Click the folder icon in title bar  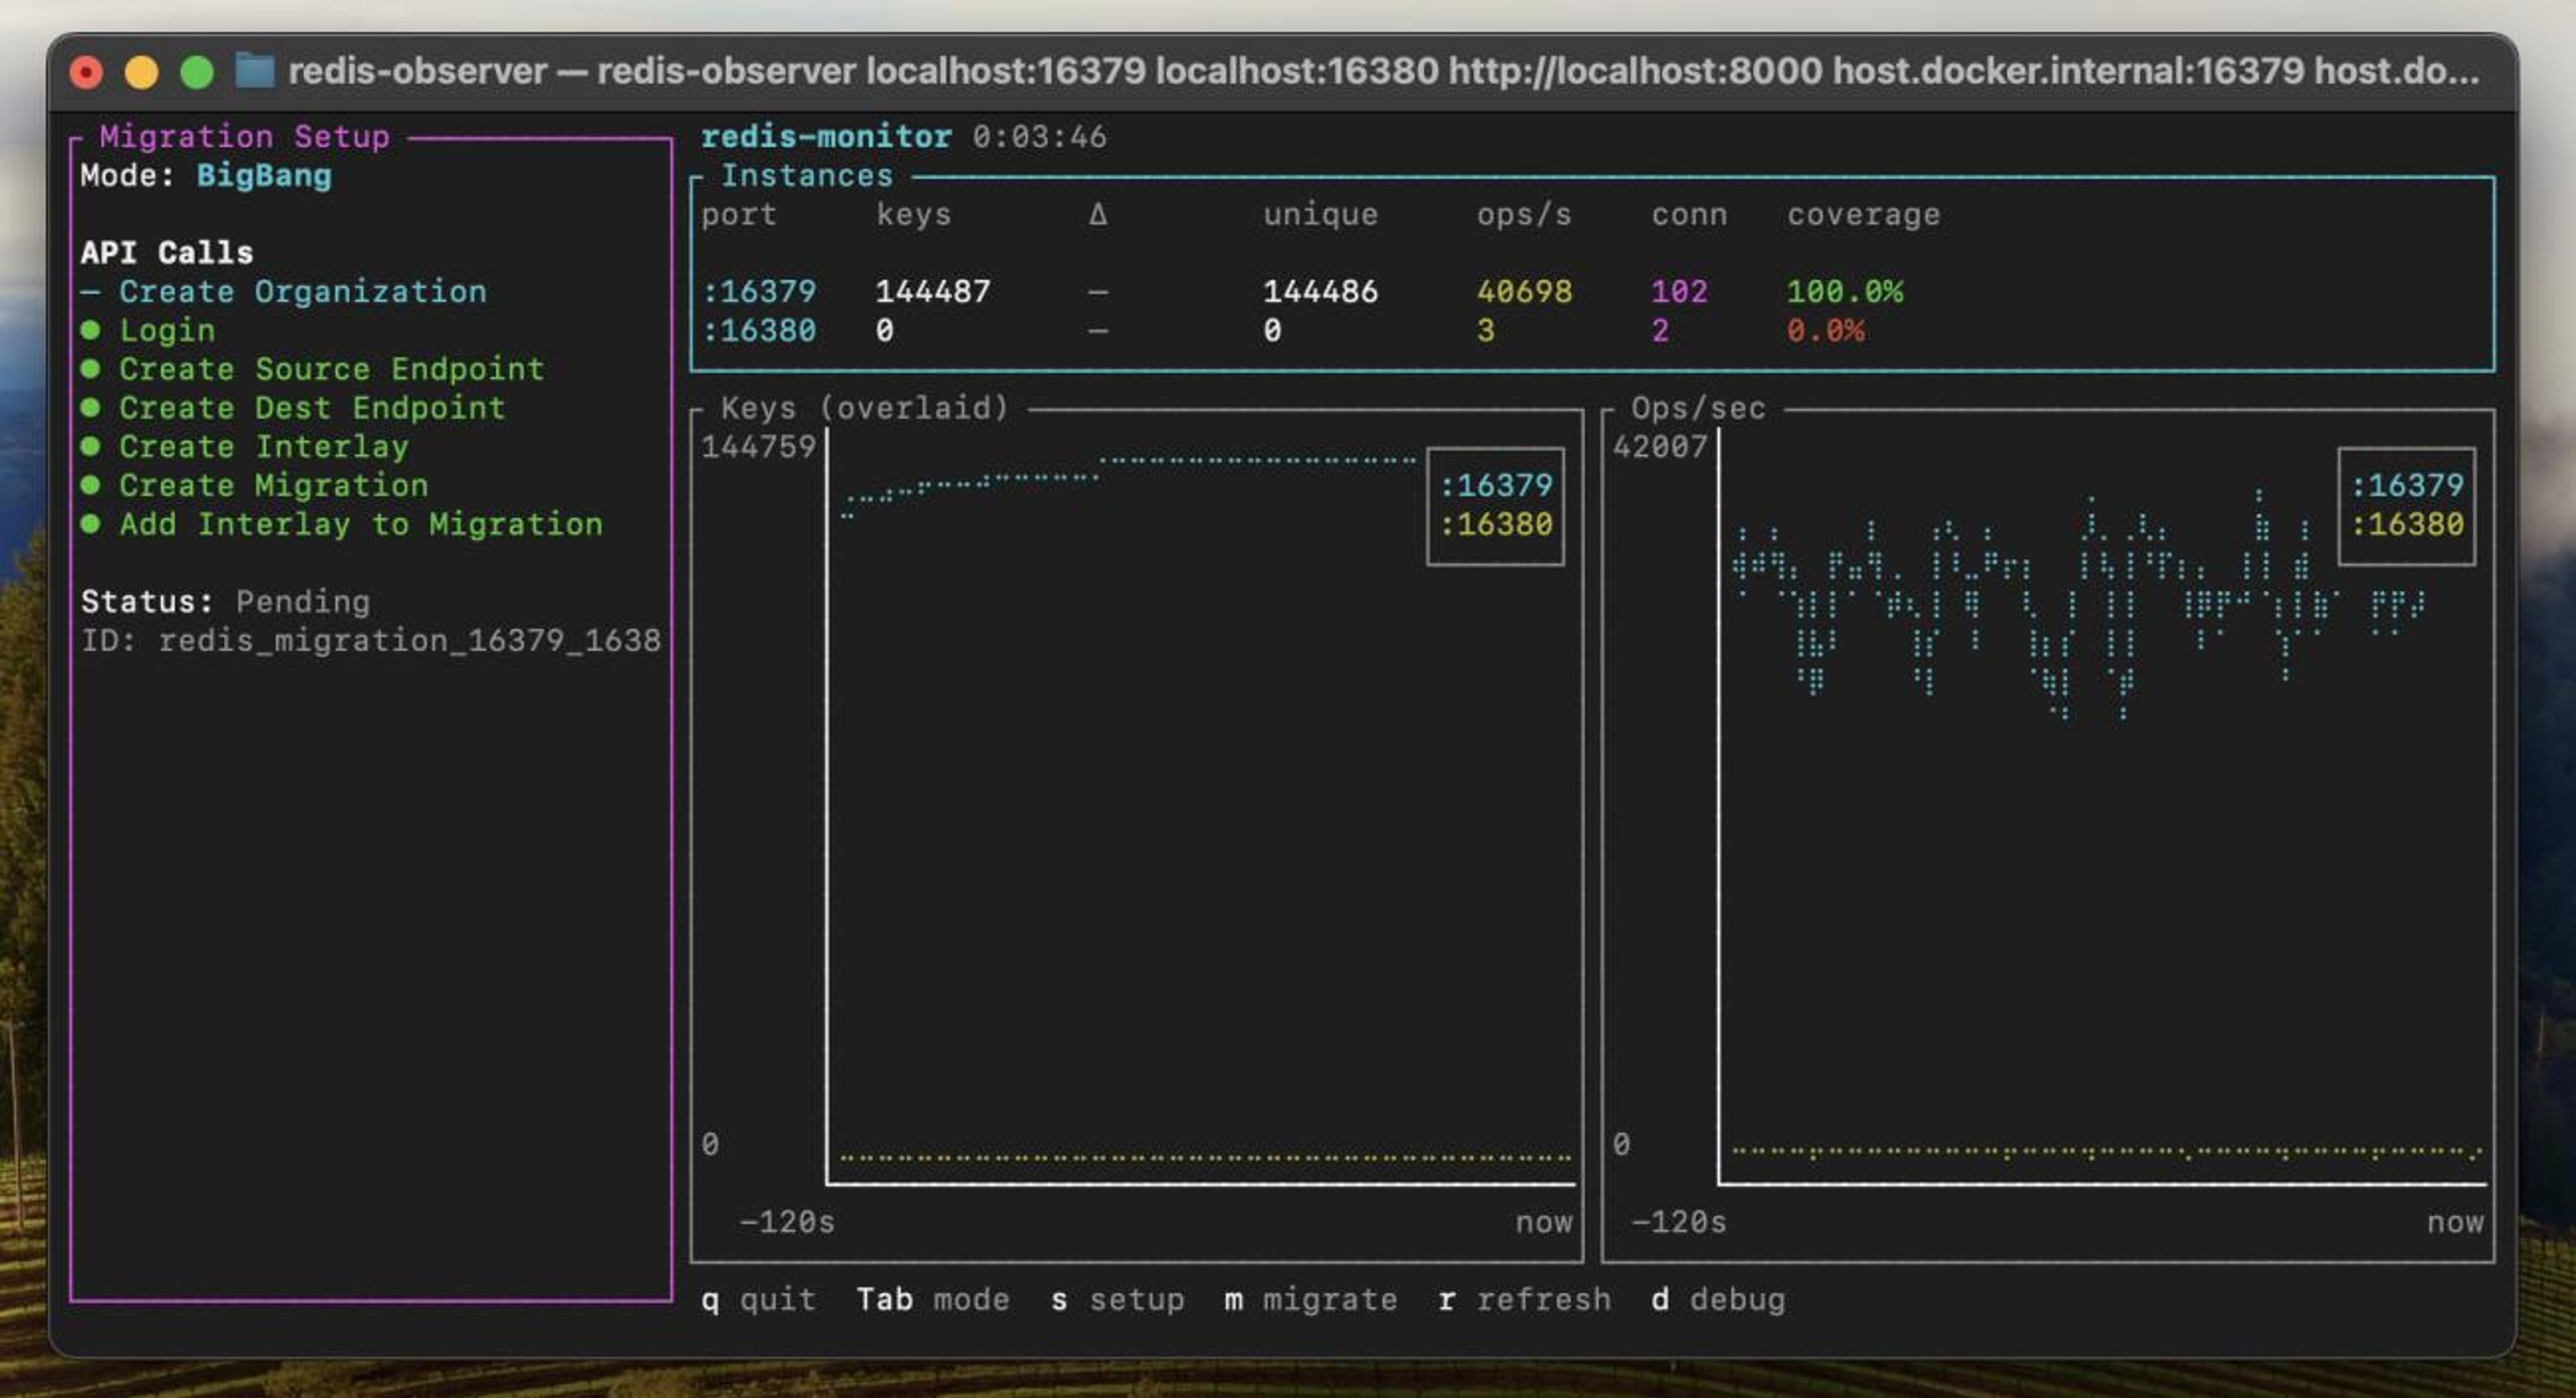point(254,71)
